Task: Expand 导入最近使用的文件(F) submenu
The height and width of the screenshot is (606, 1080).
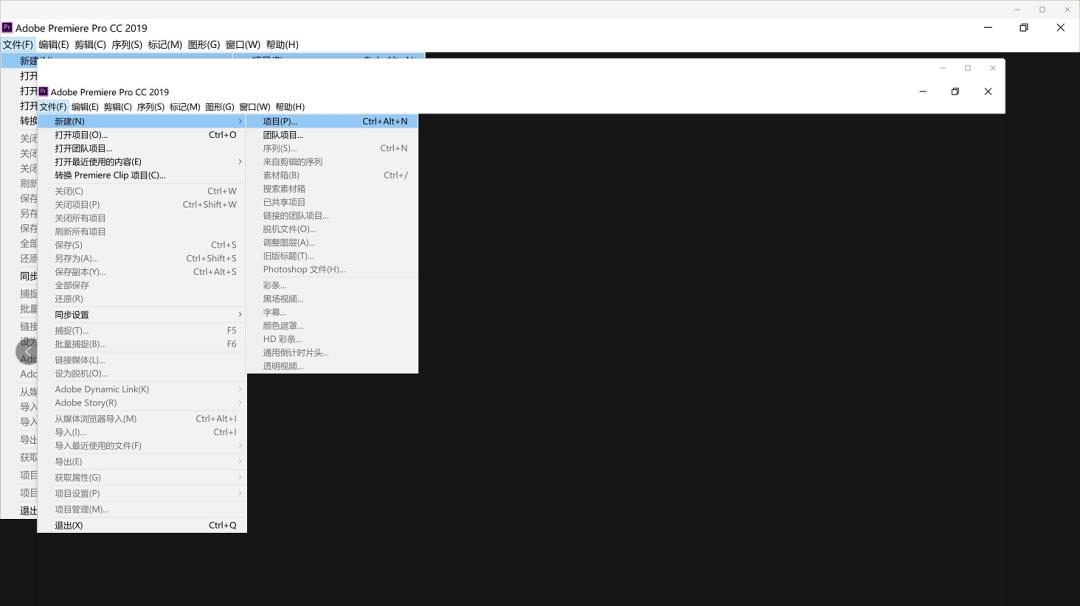Action: (142, 446)
